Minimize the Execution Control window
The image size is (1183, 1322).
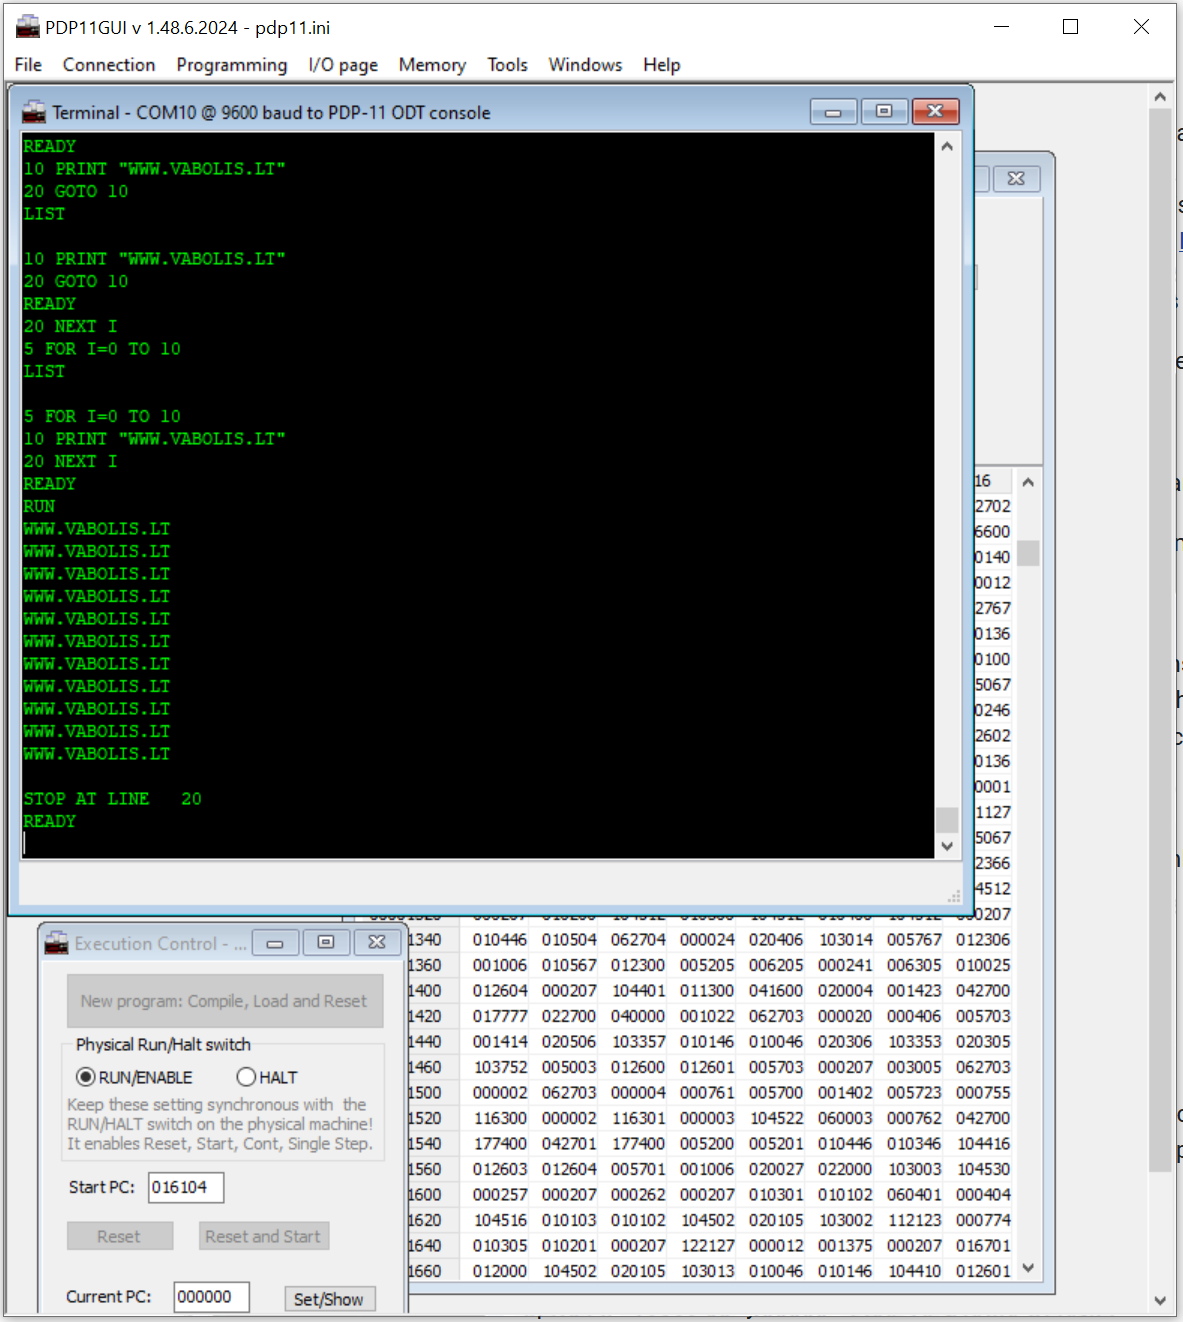275,942
